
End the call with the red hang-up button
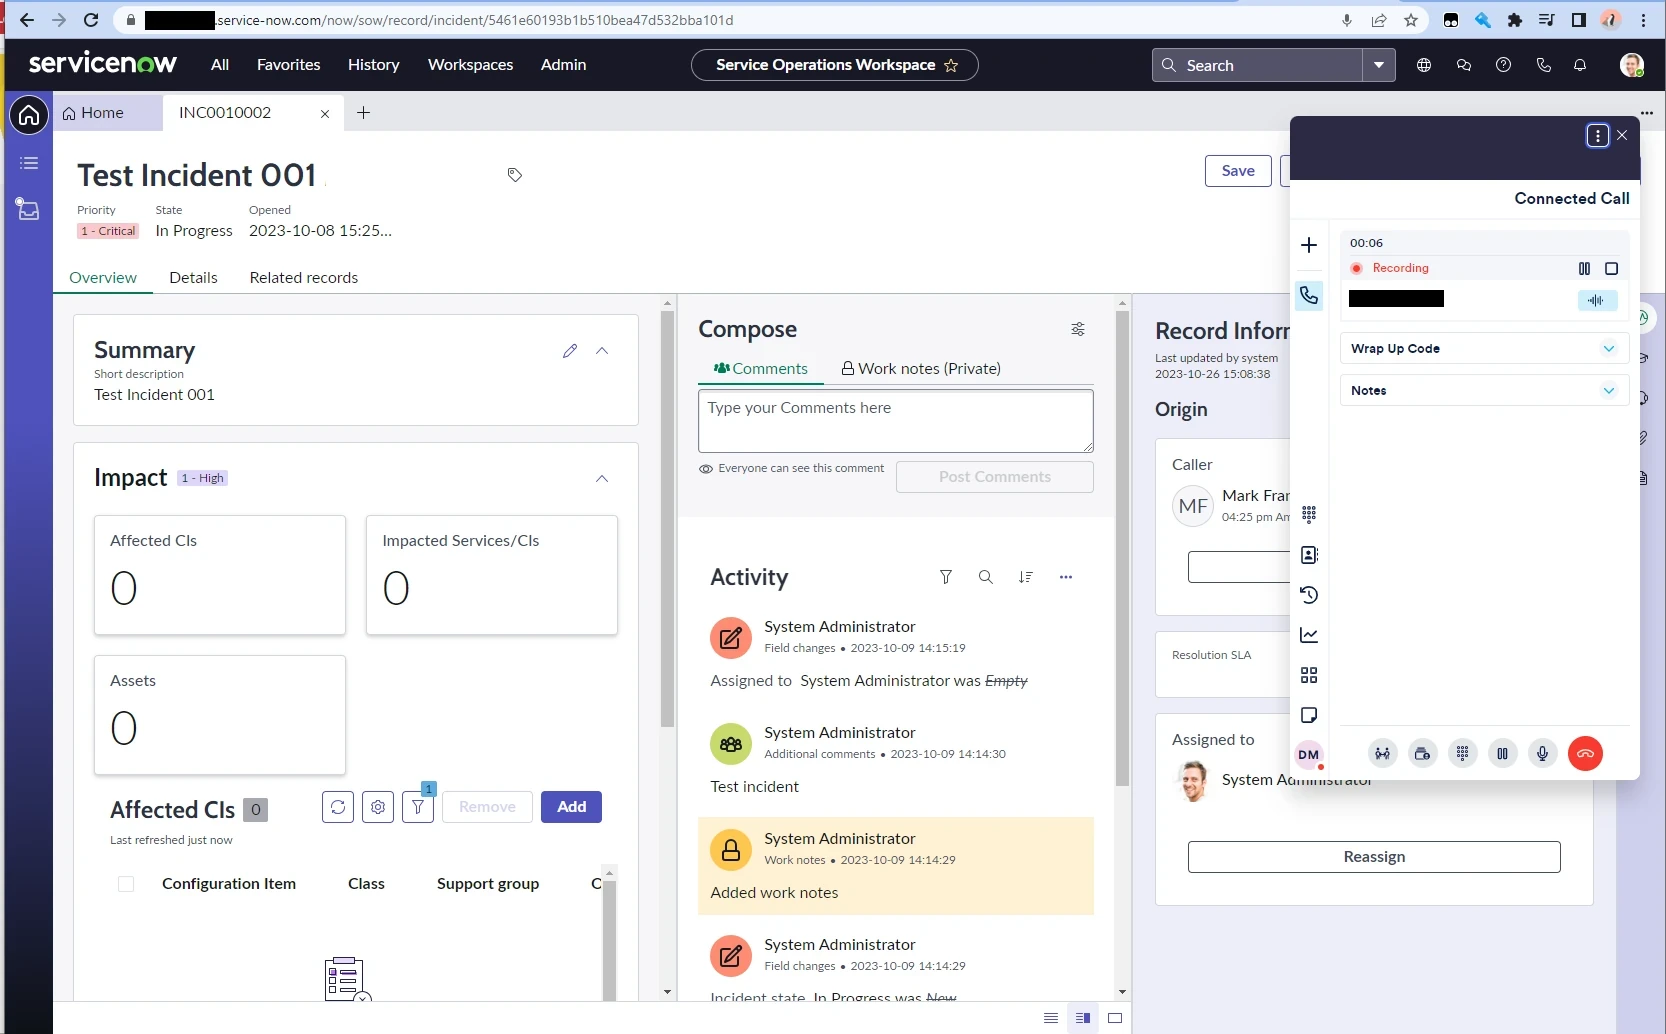click(1585, 754)
